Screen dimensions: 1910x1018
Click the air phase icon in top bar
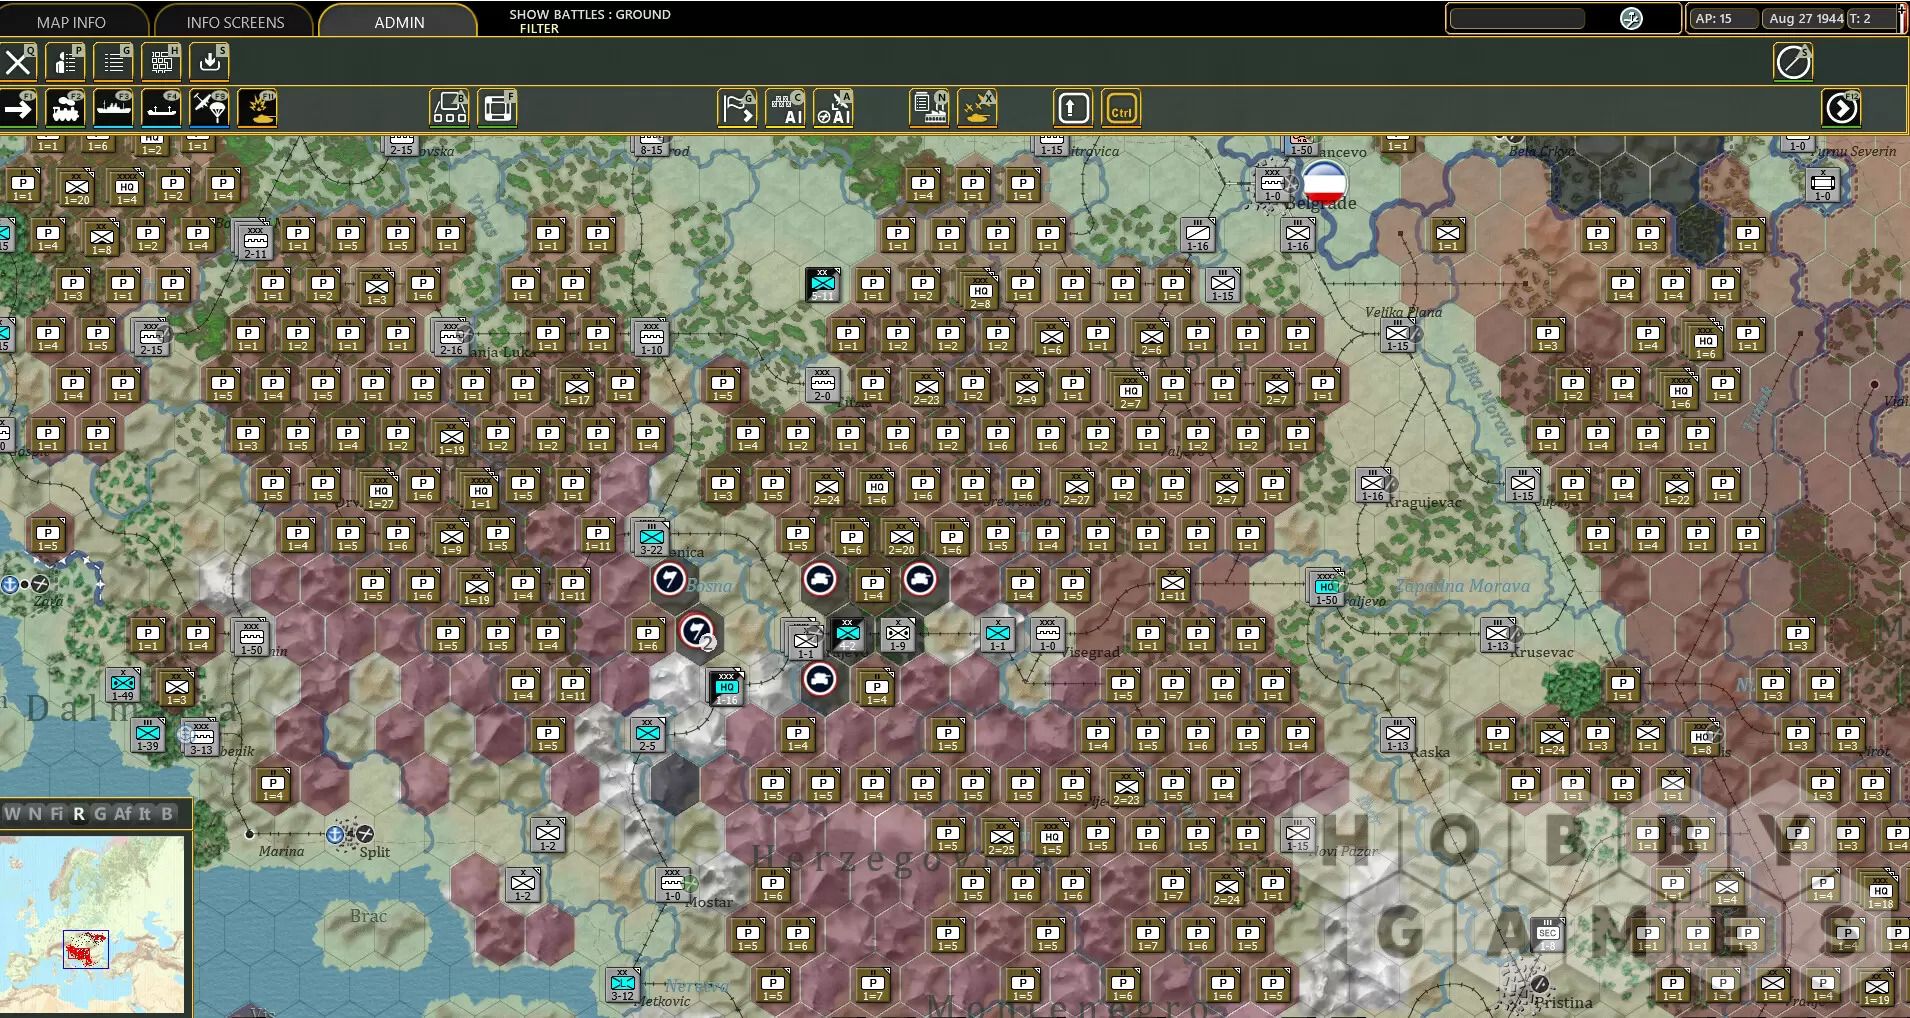click(1631, 19)
